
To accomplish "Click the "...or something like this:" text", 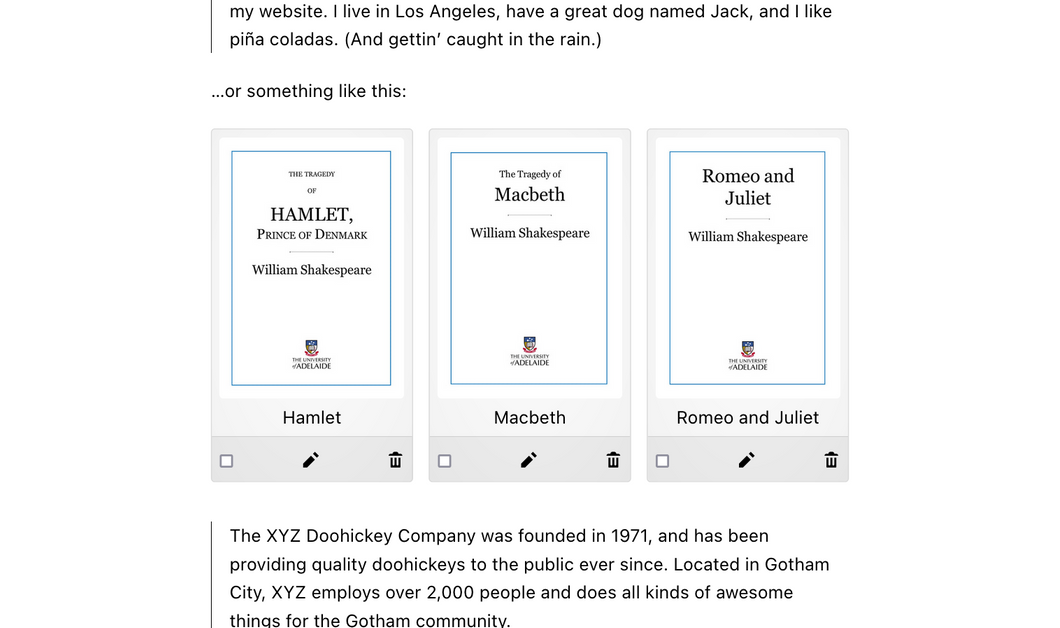I will (309, 91).
